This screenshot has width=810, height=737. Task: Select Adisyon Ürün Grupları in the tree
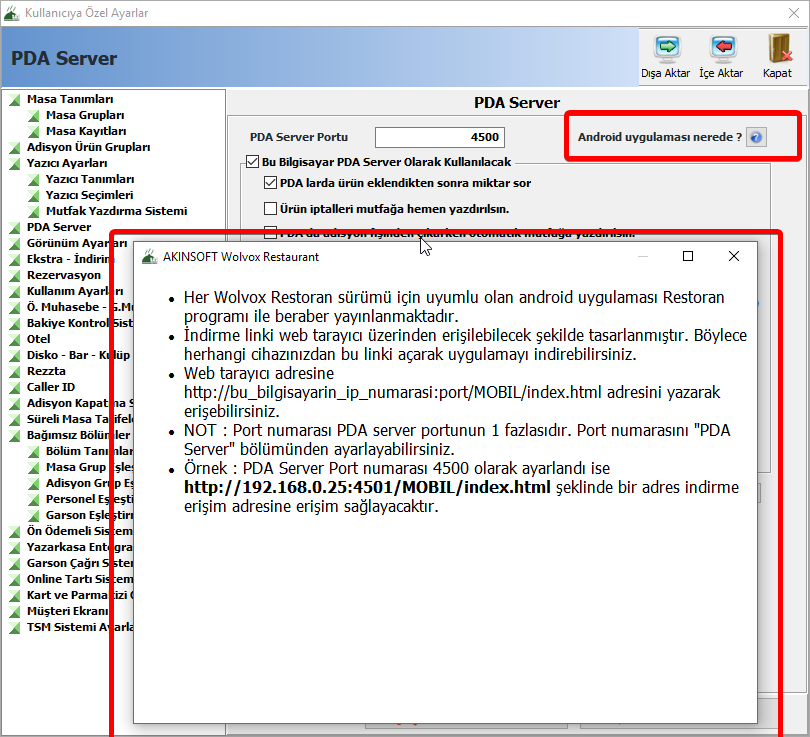[x=88, y=147]
